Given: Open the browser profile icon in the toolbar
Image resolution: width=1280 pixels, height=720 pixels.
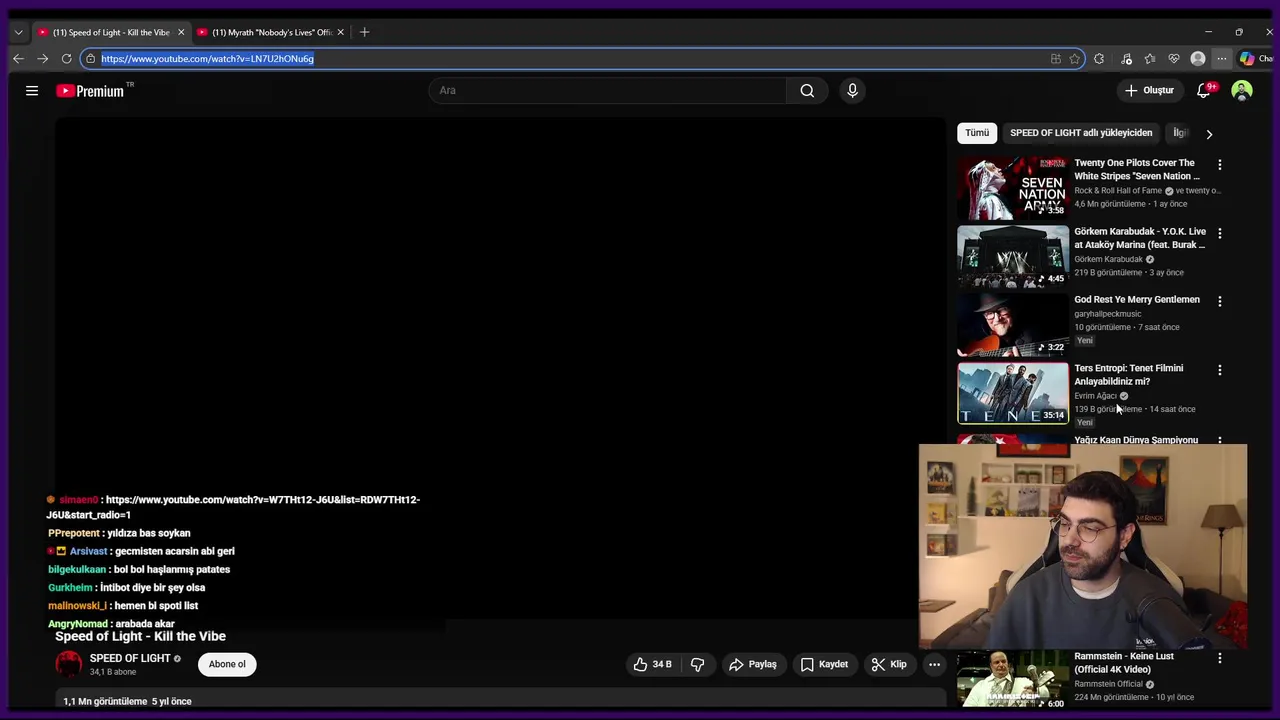Looking at the screenshot, I should pos(1198,59).
